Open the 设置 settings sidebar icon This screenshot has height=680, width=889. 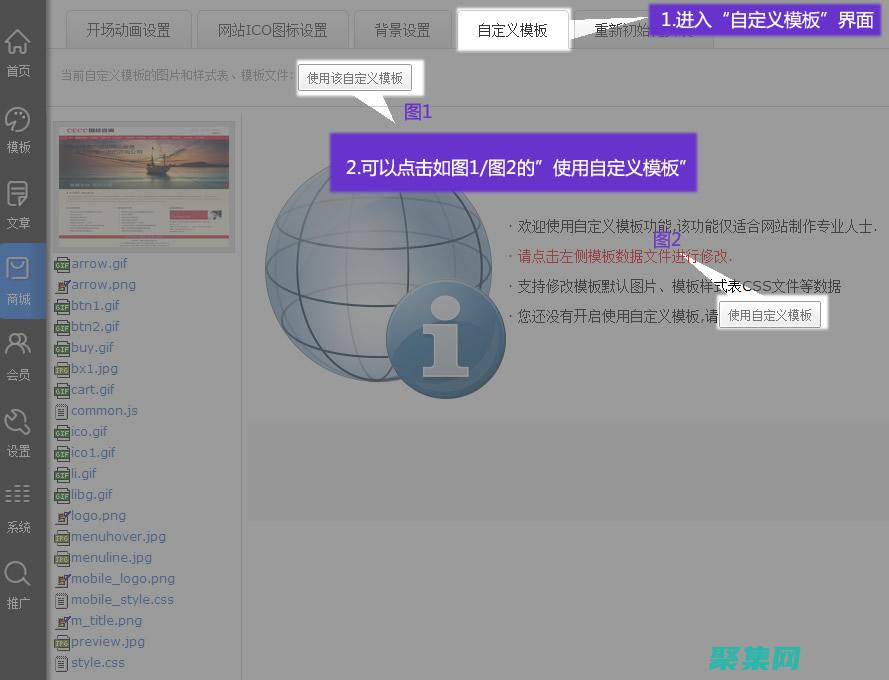click(x=18, y=422)
